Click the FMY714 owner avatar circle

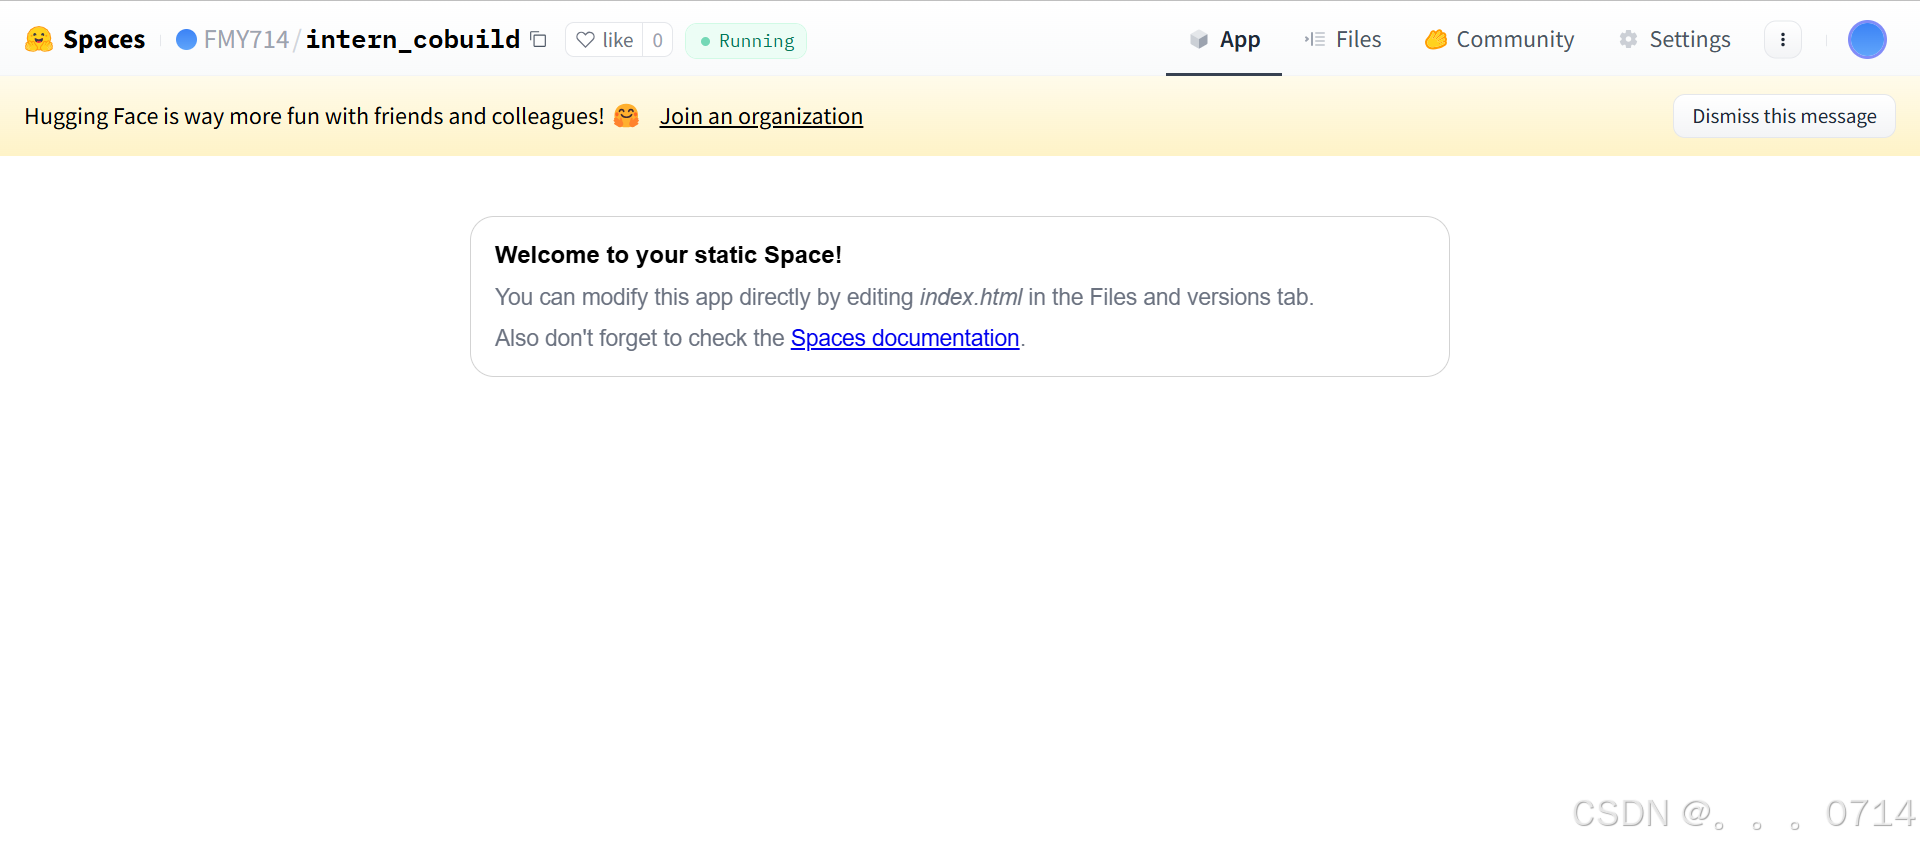[186, 39]
